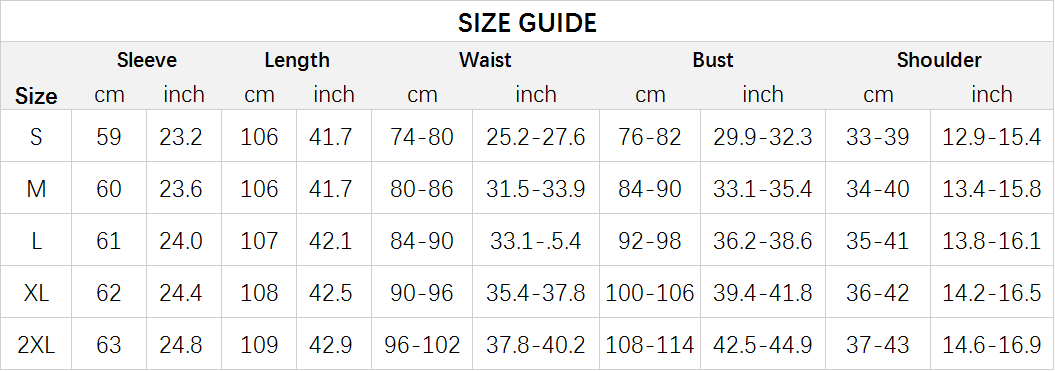
Task: Select the 100-106 bust cm cell
Action: [x=649, y=293]
